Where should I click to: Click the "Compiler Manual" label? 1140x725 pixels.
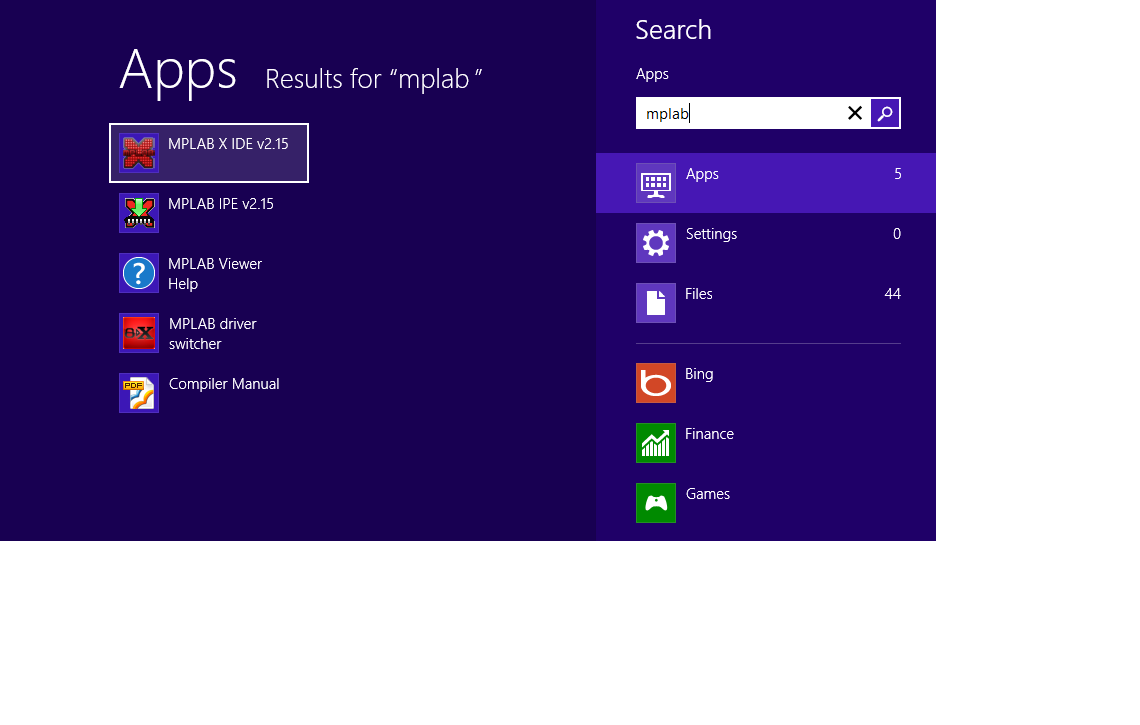[x=224, y=384]
